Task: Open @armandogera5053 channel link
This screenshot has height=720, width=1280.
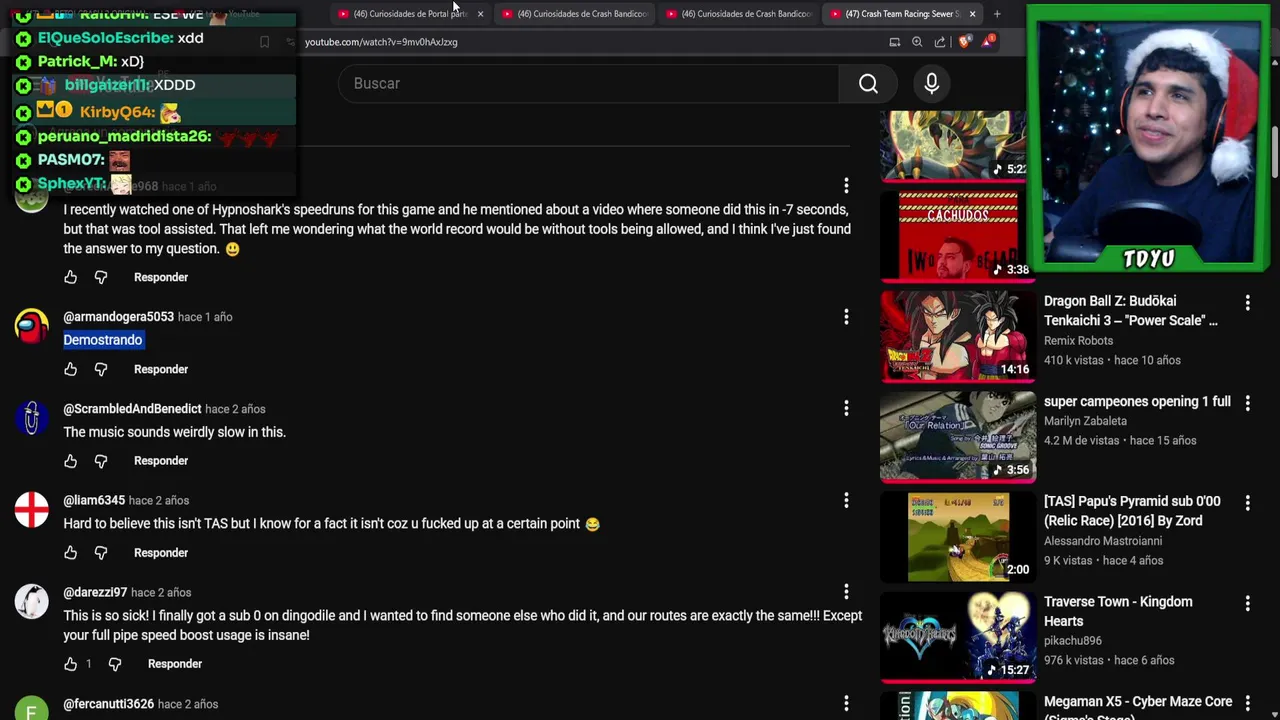Action: click(118, 317)
